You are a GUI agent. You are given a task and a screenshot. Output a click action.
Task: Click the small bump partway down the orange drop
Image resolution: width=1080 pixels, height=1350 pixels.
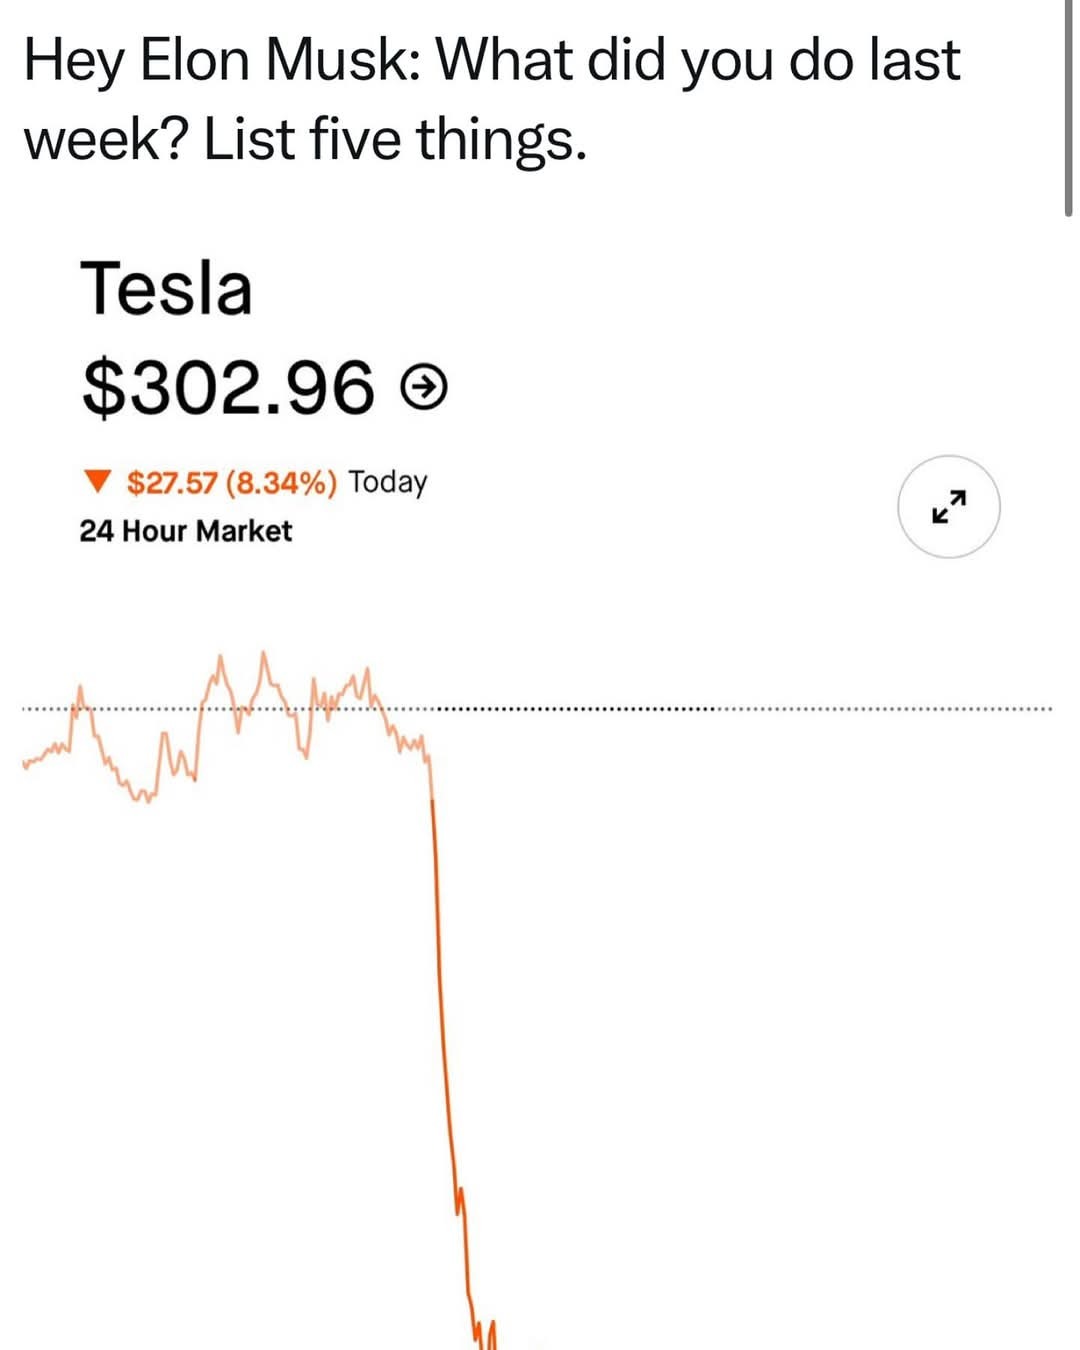pos(459,1198)
